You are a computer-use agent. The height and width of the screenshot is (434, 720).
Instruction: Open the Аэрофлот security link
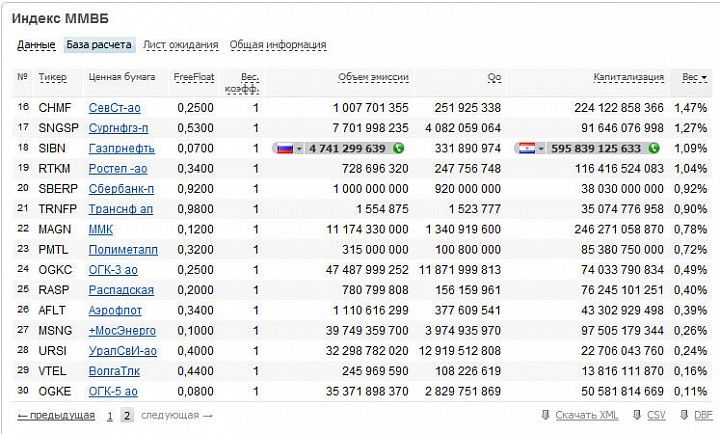tap(115, 310)
